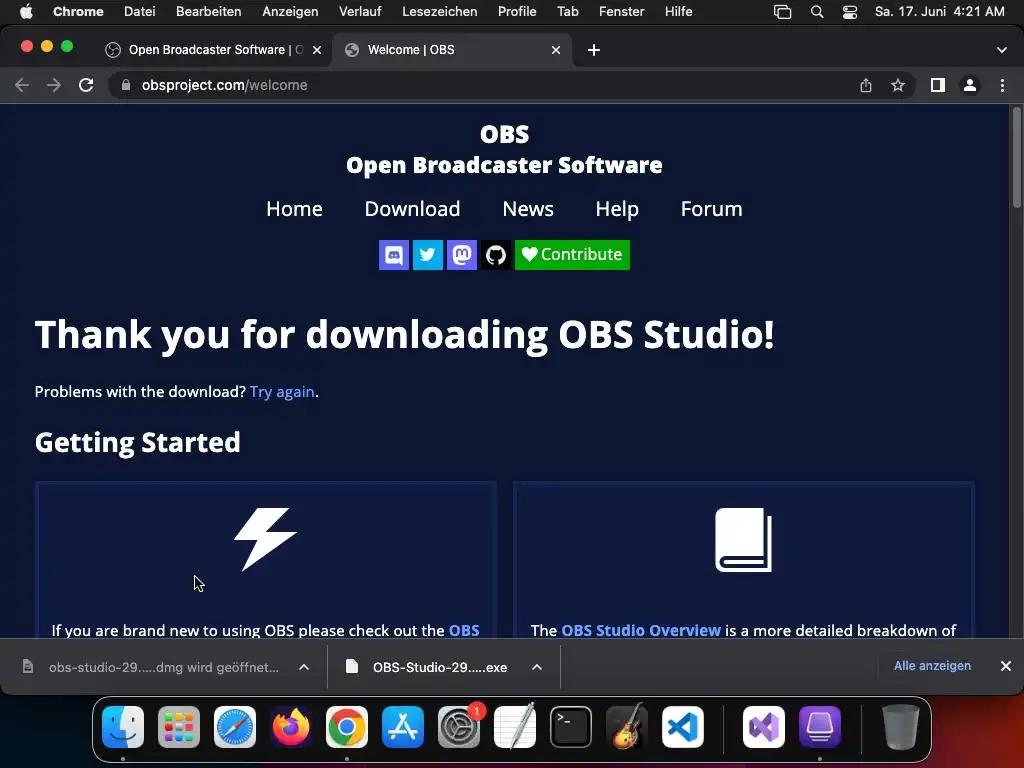This screenshot has height=768, width=1024.
Task: Click the share page icon in address bar
Action: click(866, 85)
